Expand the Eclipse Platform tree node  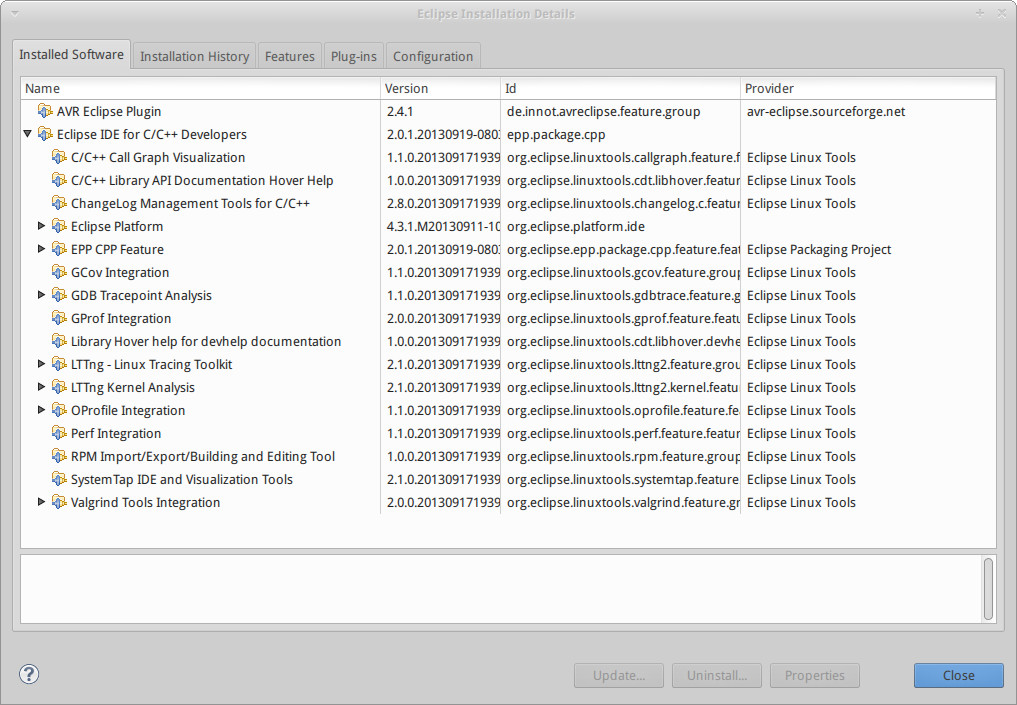tap(42, 226)
